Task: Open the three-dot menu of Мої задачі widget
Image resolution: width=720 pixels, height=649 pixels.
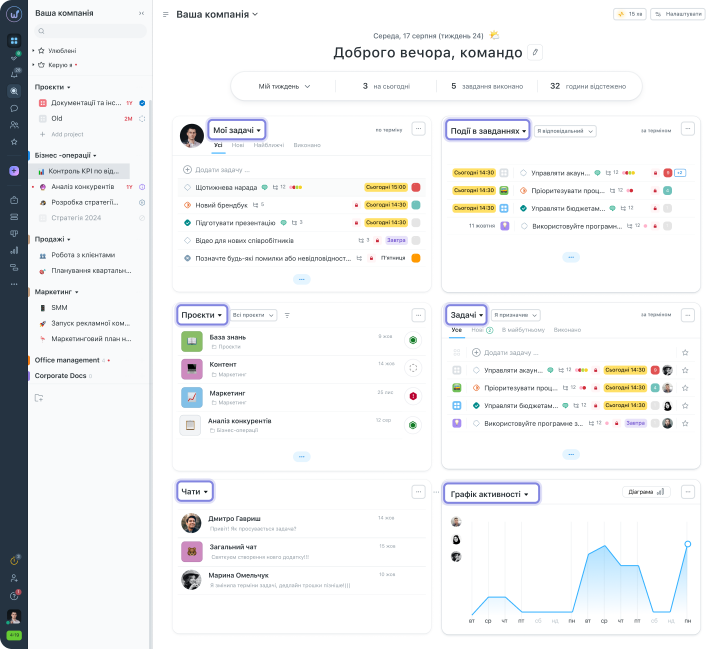Action: pyautogui.click(x=419, y=129)
